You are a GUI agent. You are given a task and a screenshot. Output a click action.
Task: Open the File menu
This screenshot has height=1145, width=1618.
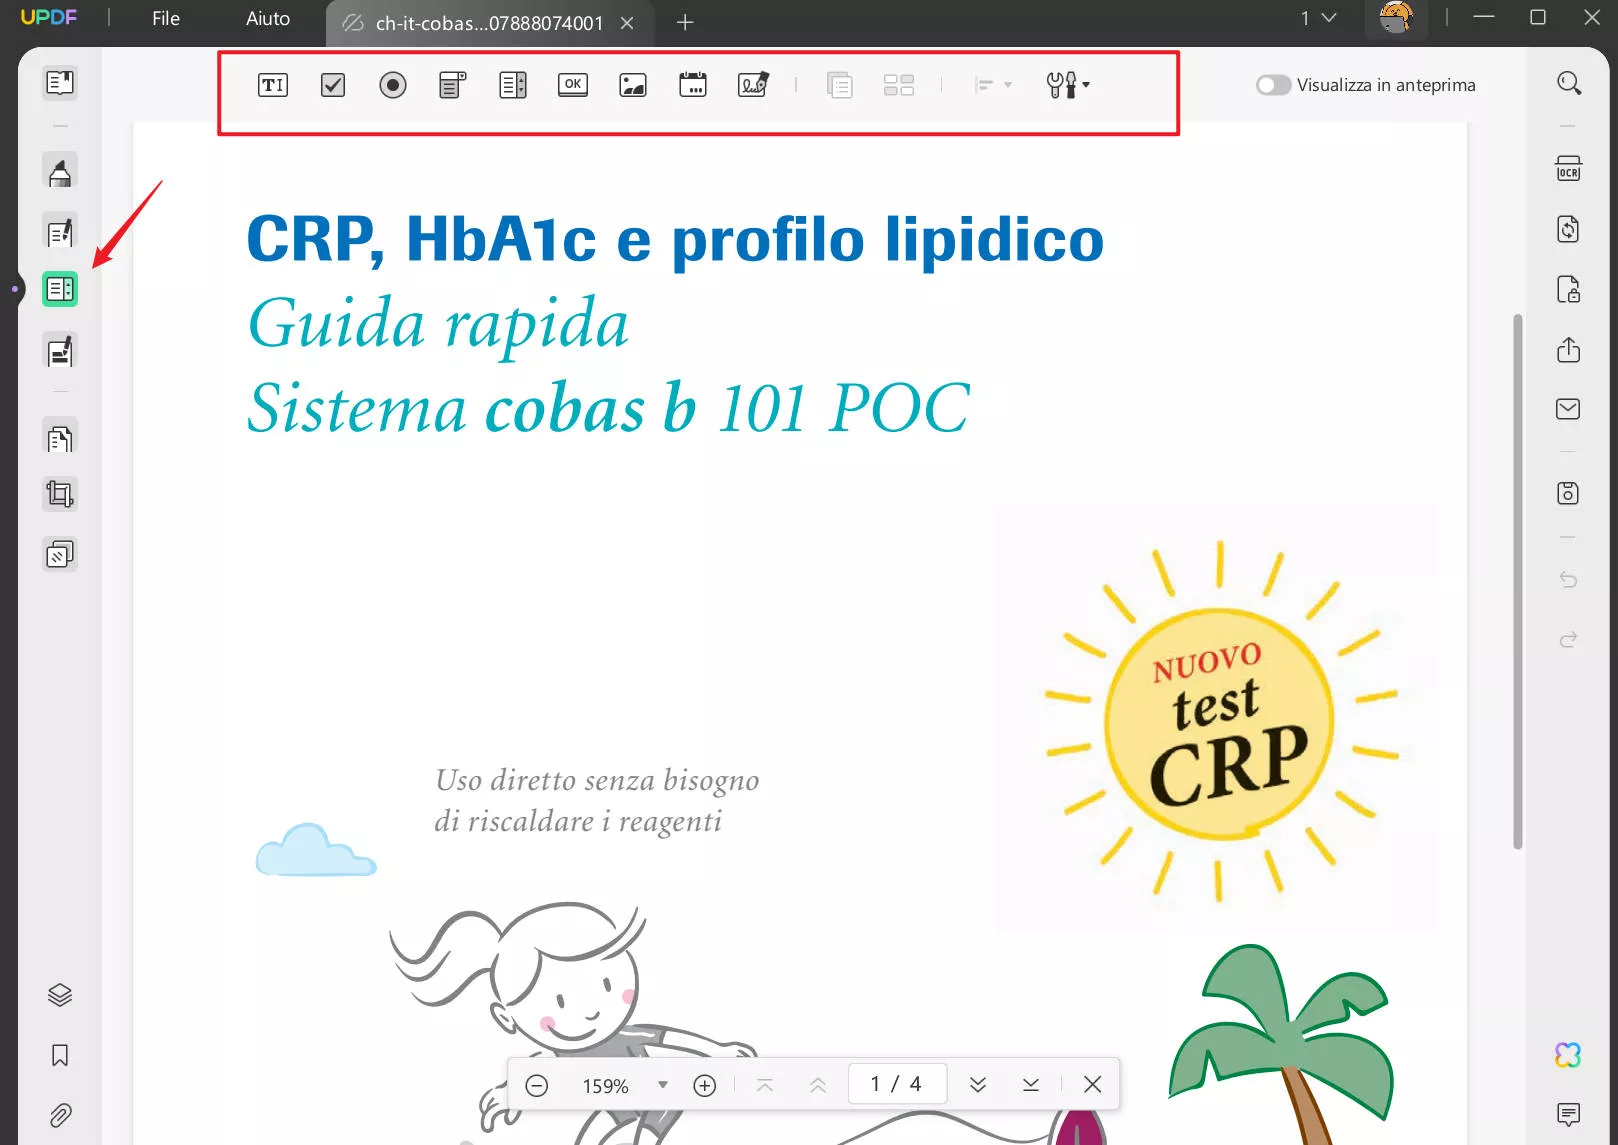click(166, 19)
